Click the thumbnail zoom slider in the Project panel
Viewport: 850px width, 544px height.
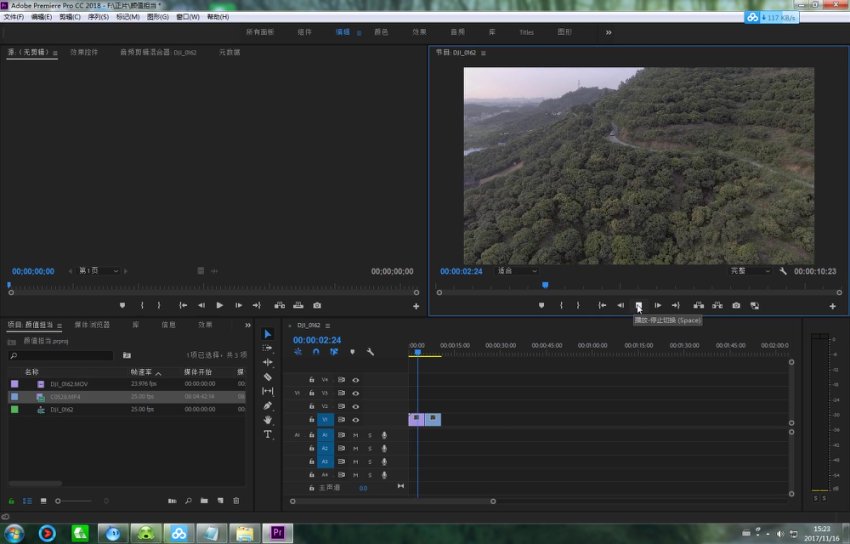tap(59, 500)
